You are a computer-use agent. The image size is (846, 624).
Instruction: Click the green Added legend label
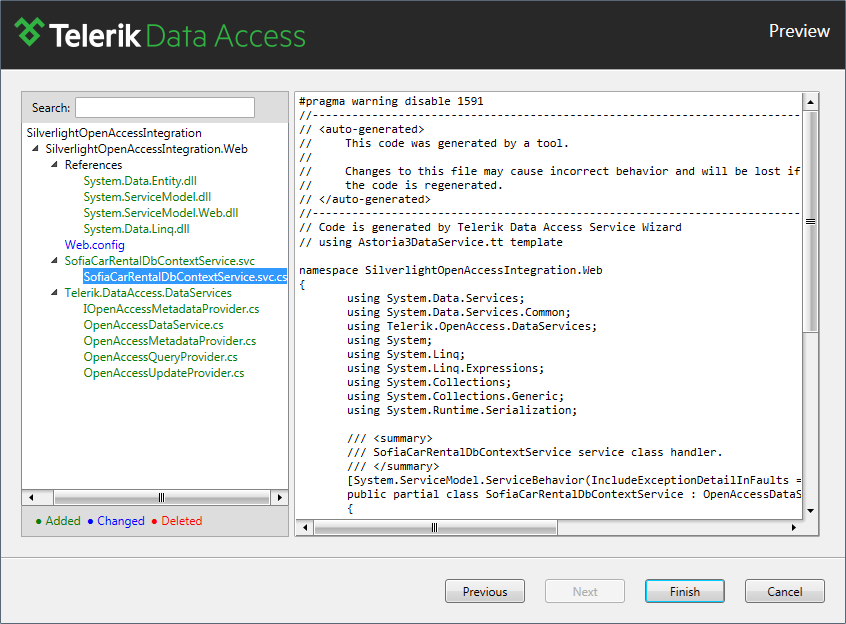pyautogui.click(x=63, y=520)
